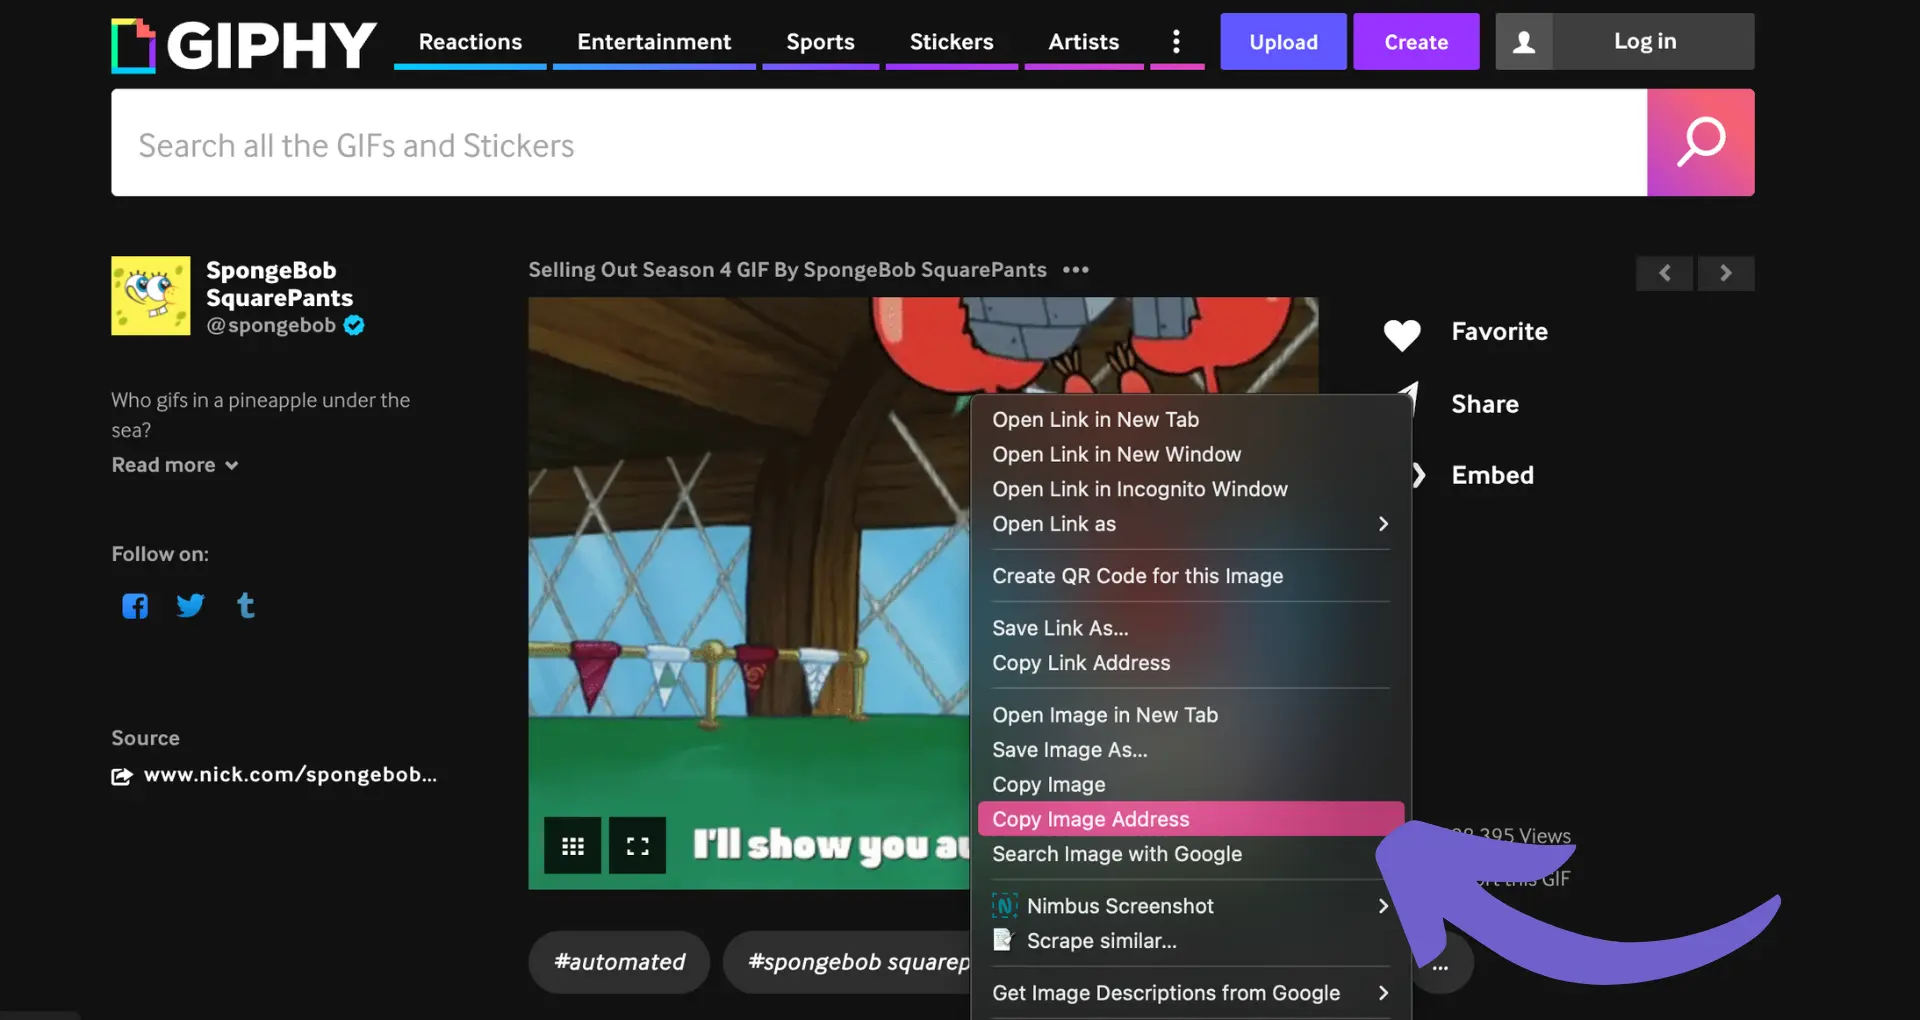
Task: Select Save Image As...
Action: click(x=1191, y=750)
